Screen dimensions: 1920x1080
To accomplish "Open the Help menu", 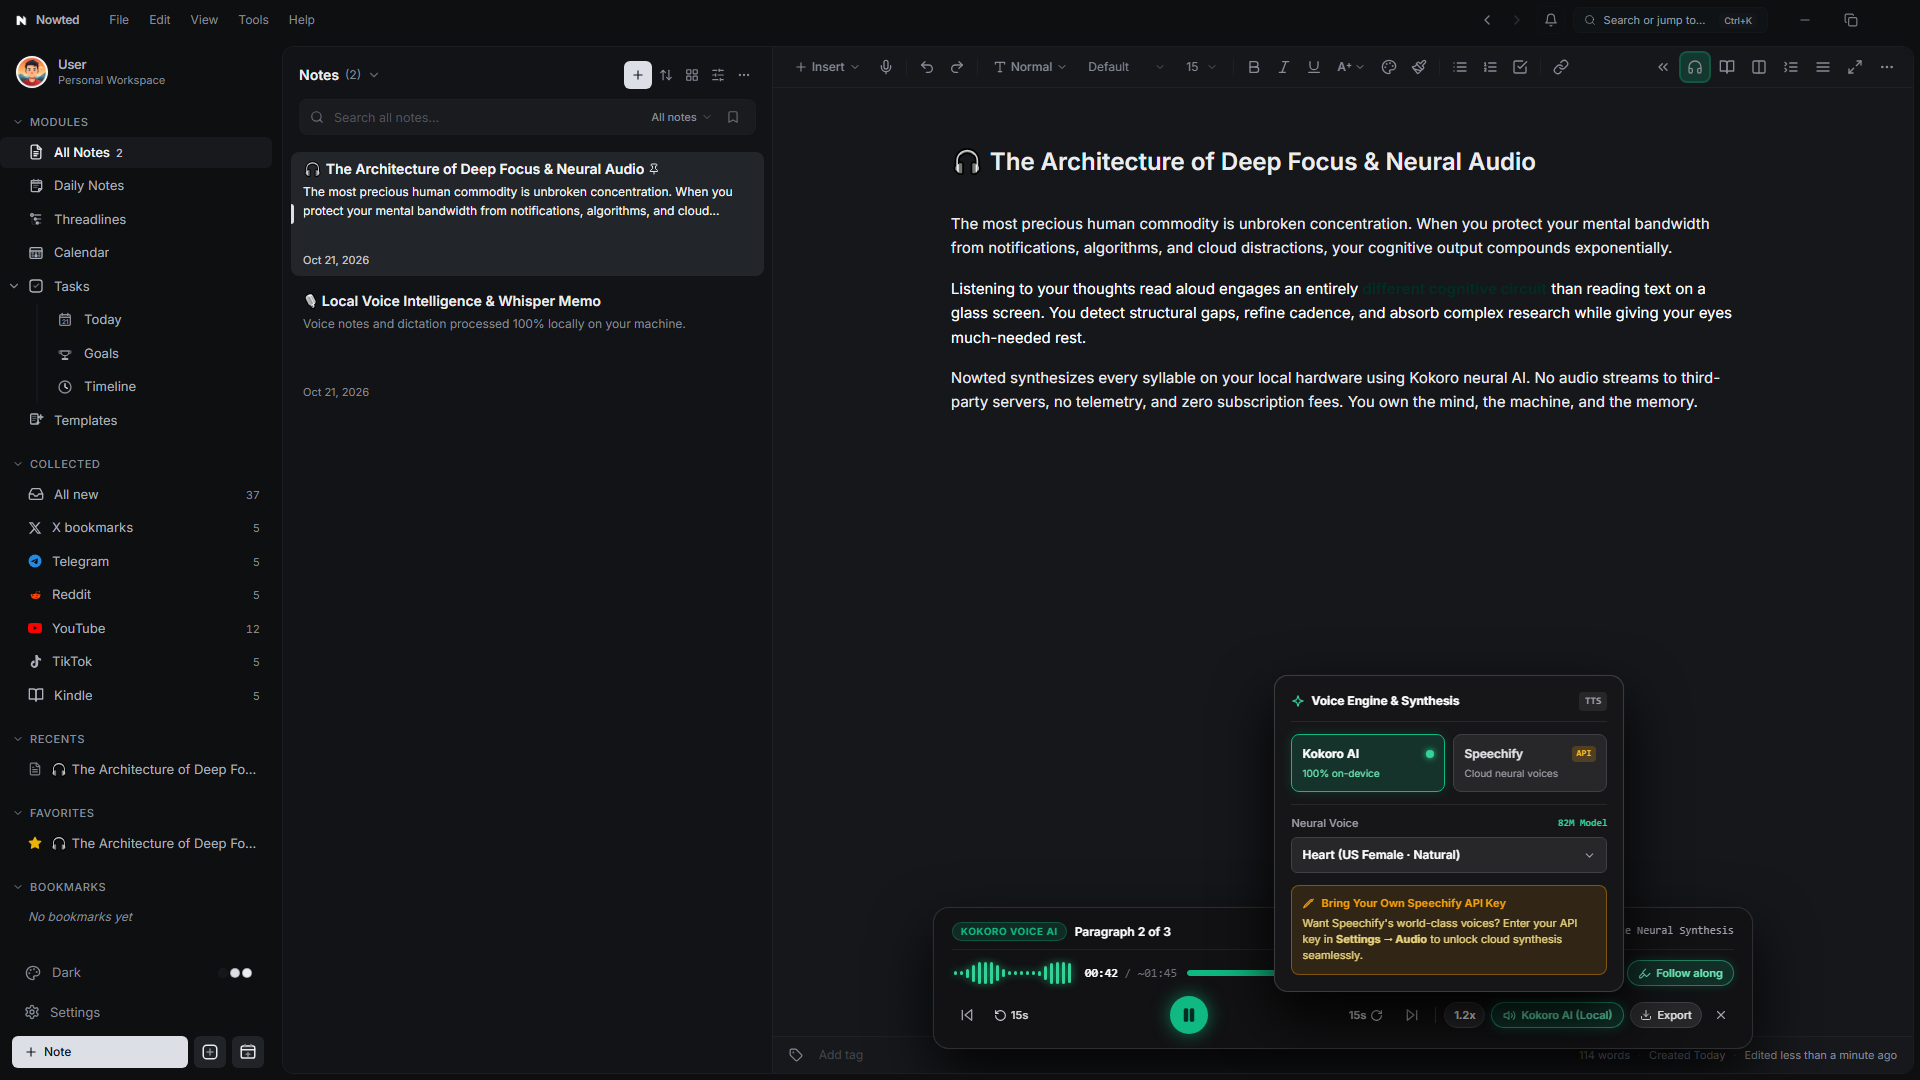I will click(302, 20).
